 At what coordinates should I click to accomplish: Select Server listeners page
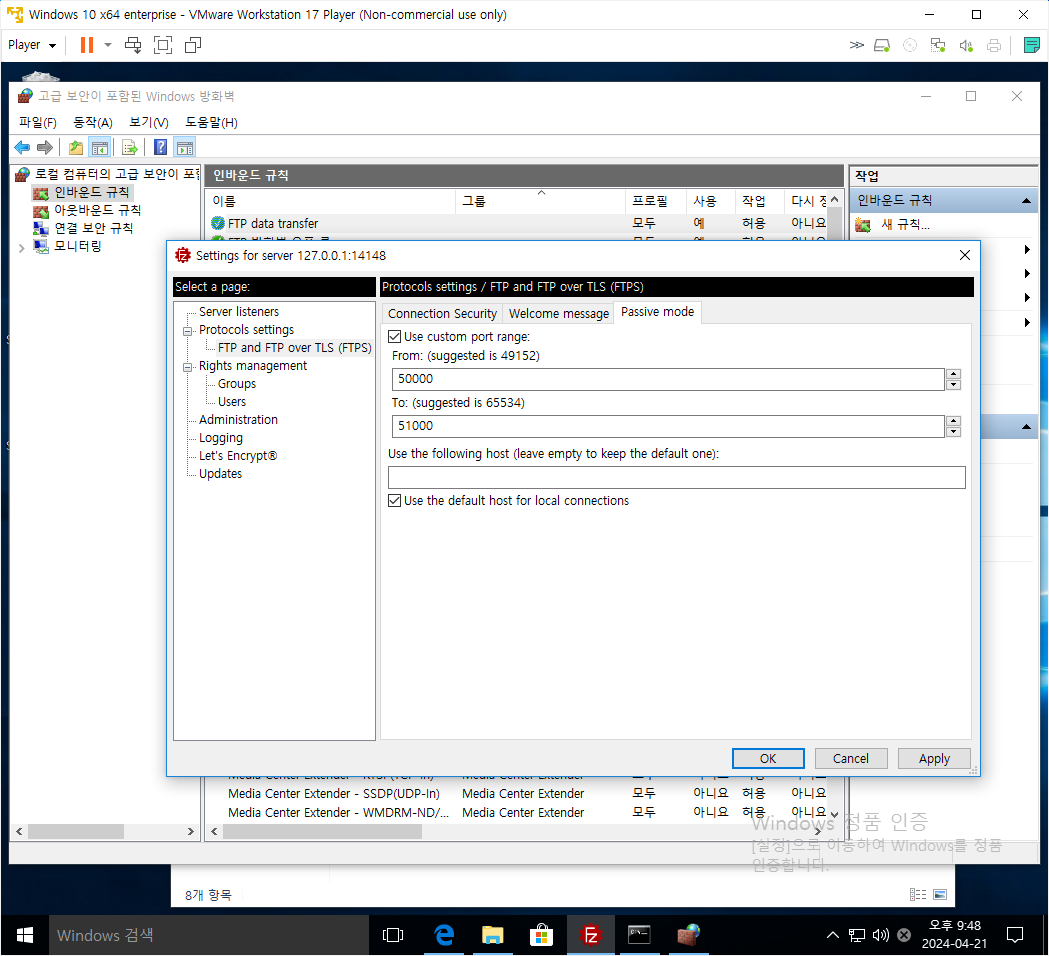click(239, 312)
